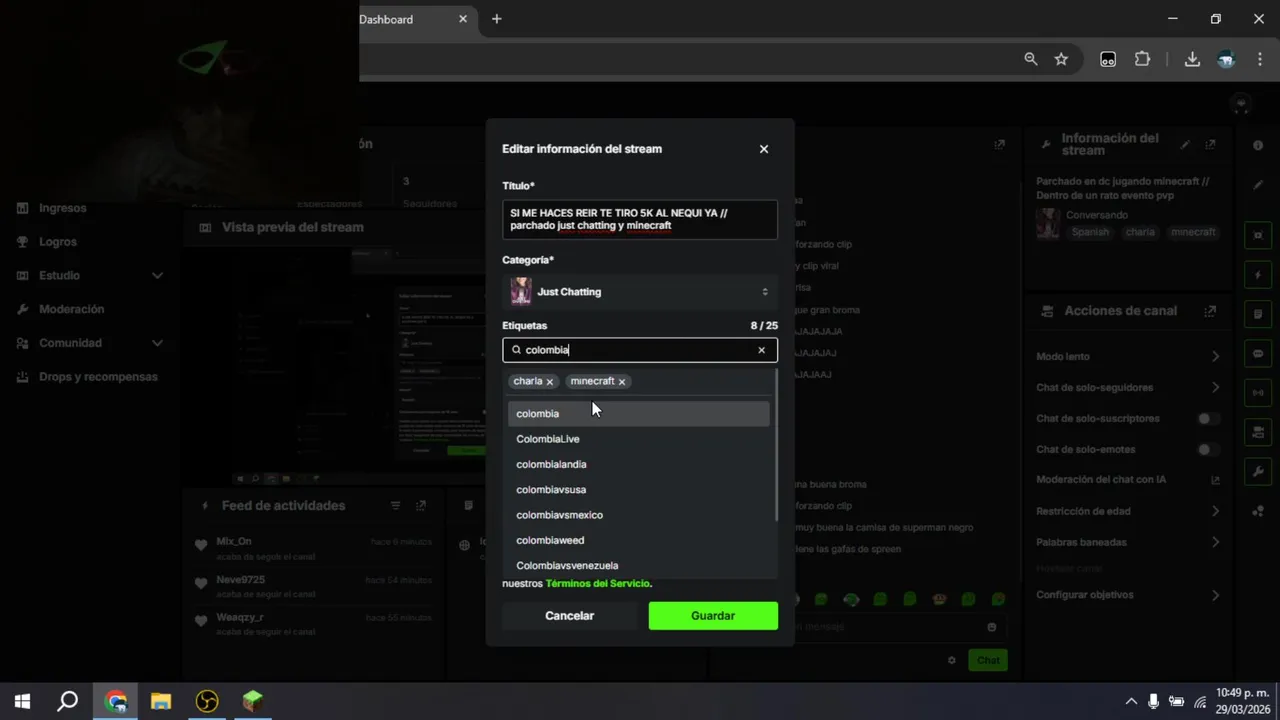1280x720 pixels.
Task: Focus the Etiquetas search field
Action: 640,350
